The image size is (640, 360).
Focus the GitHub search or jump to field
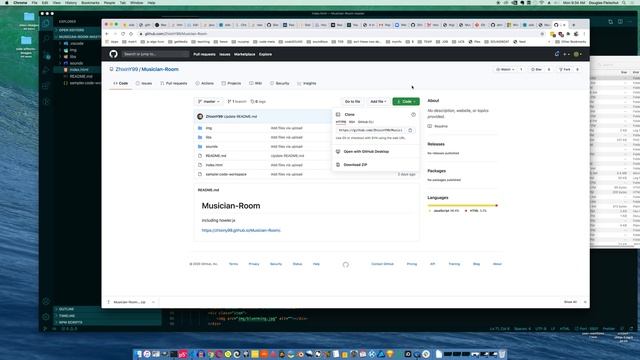pos(155,54)
